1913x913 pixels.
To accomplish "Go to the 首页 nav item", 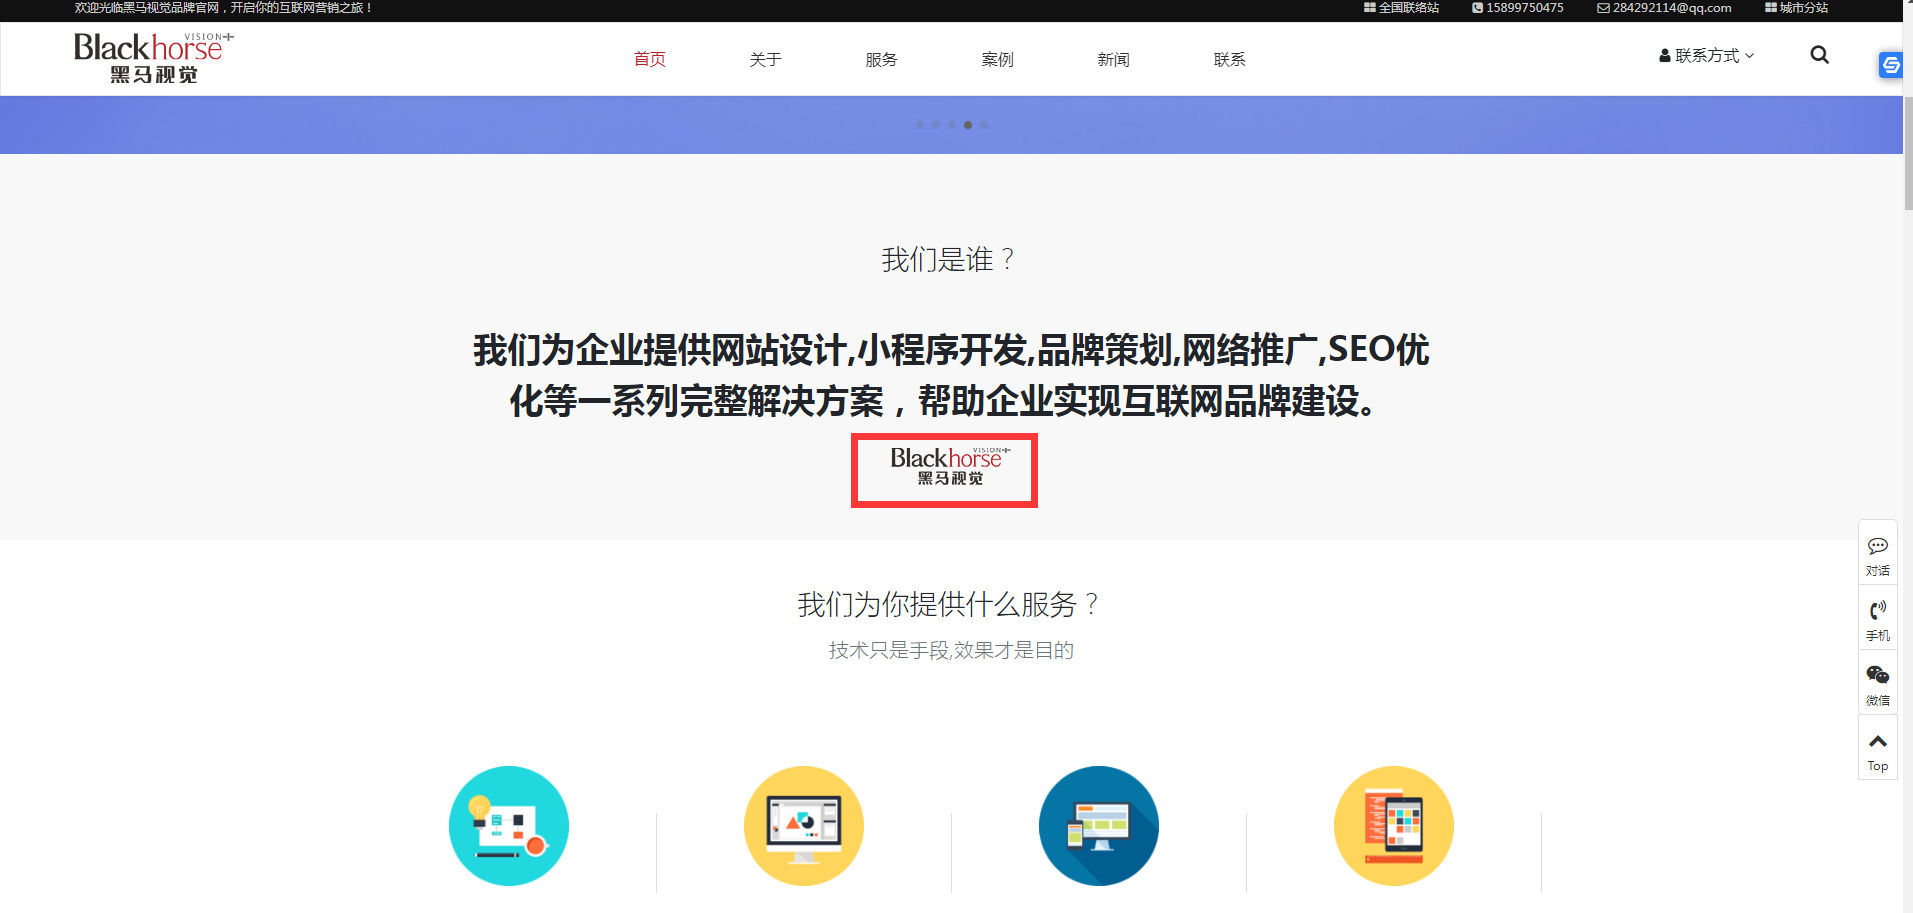I will tap(650, 60).
